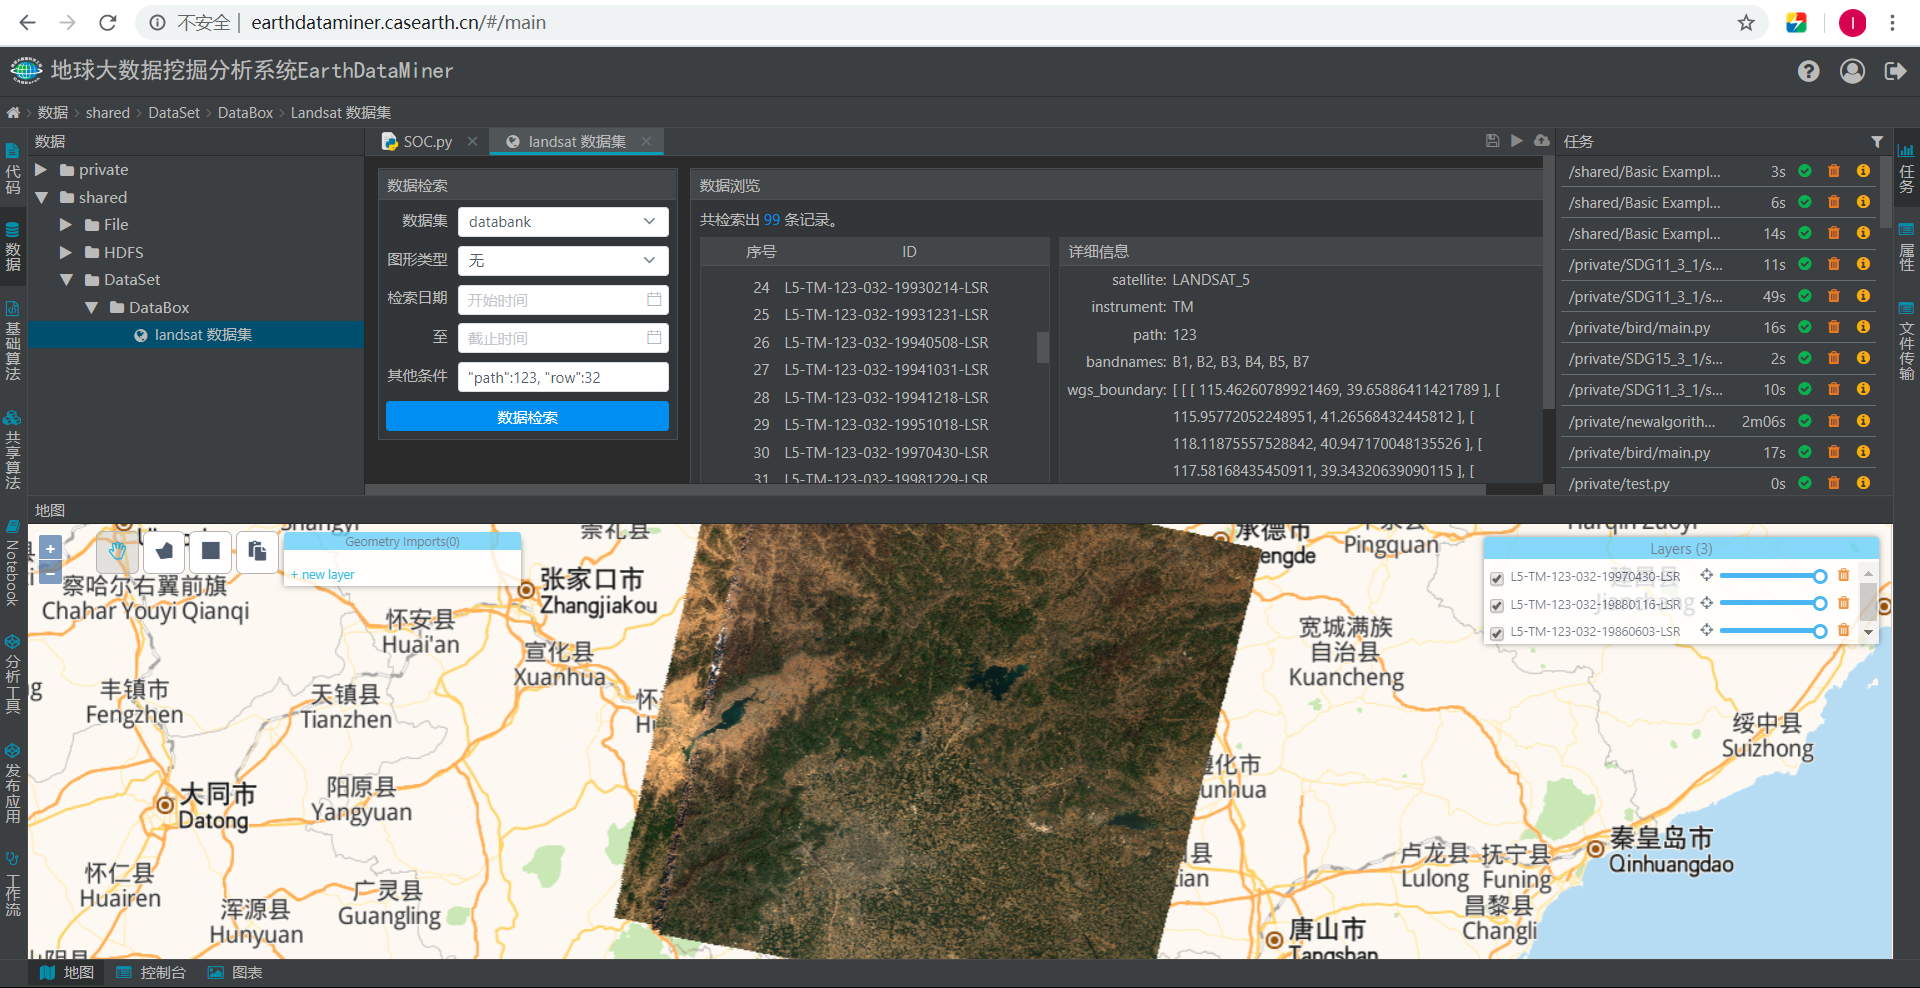Collapse the DataBox folder
The width and height of the screenshot is (1920, 988).
coord(91,308)
